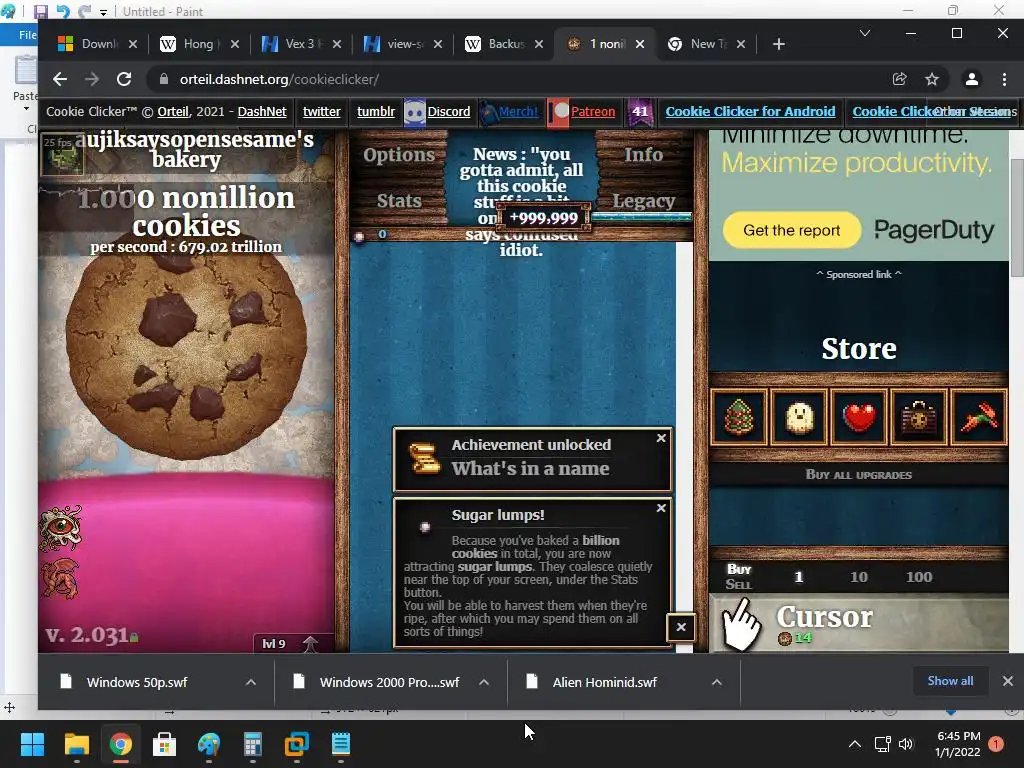Switch to the New Tab browser tab
The width and height of the screenshot is (1024, 768).
[x=706, y=44]
